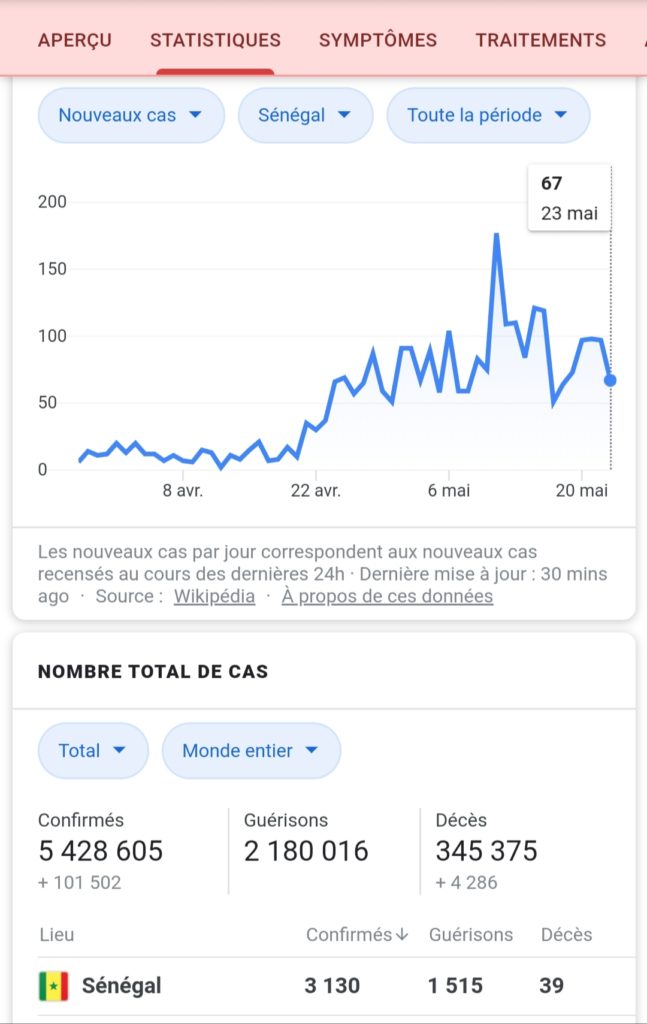Click the À propos de ces données link
This screenshot has width=647, height=1024.
click(x=387, y=596)
